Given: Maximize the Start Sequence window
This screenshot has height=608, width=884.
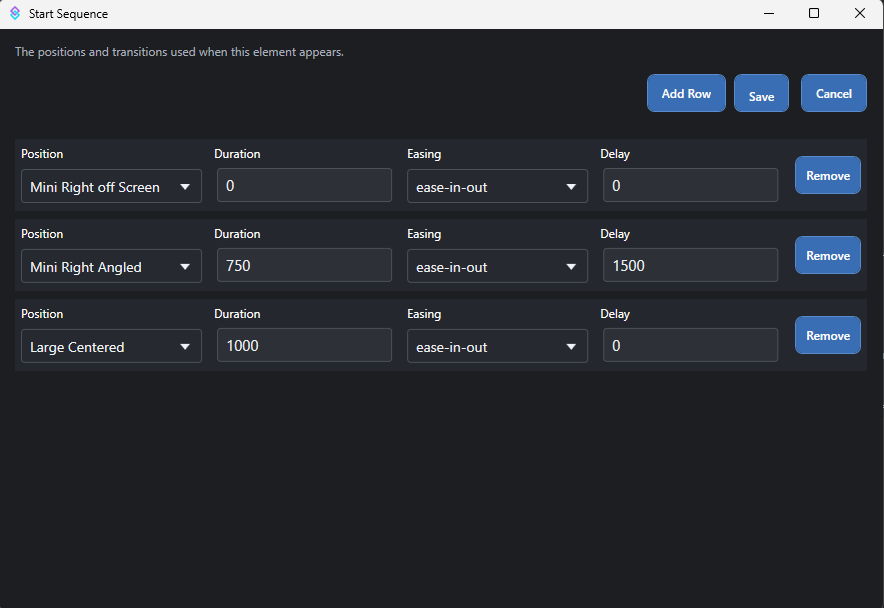Looking at the screenshot, I should [814, 13].
